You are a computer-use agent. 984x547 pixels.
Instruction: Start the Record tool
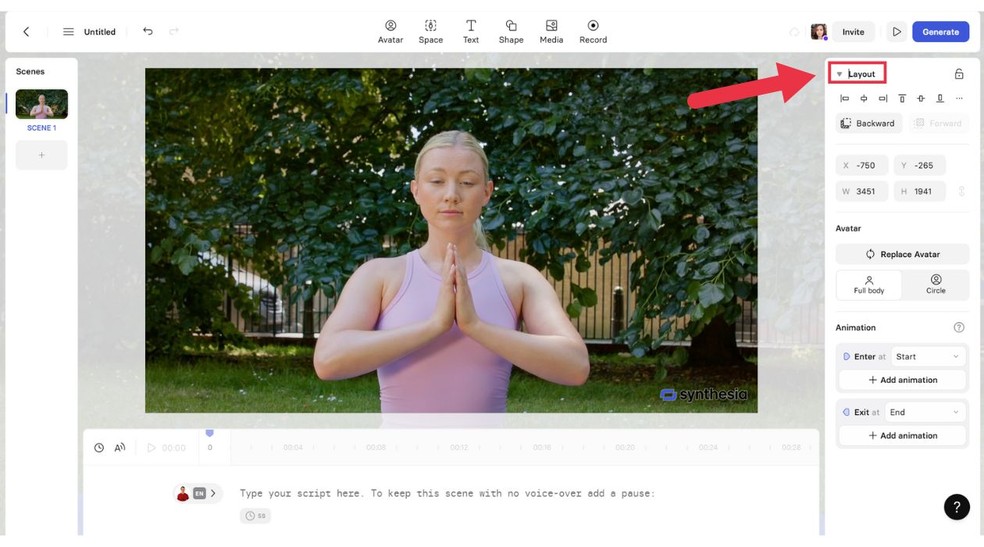coord(593,31)
